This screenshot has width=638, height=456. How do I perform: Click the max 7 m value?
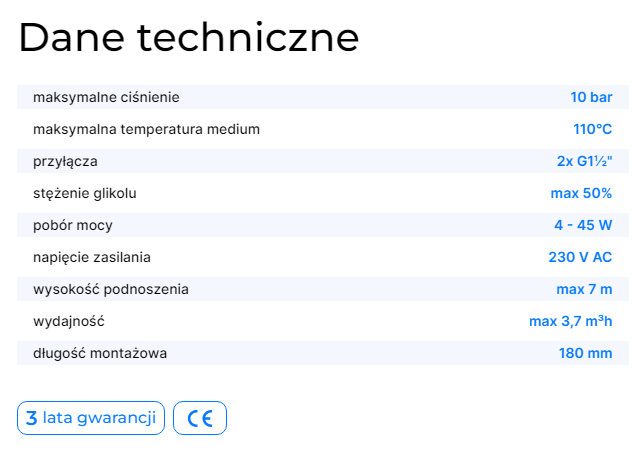pos(584,289)
